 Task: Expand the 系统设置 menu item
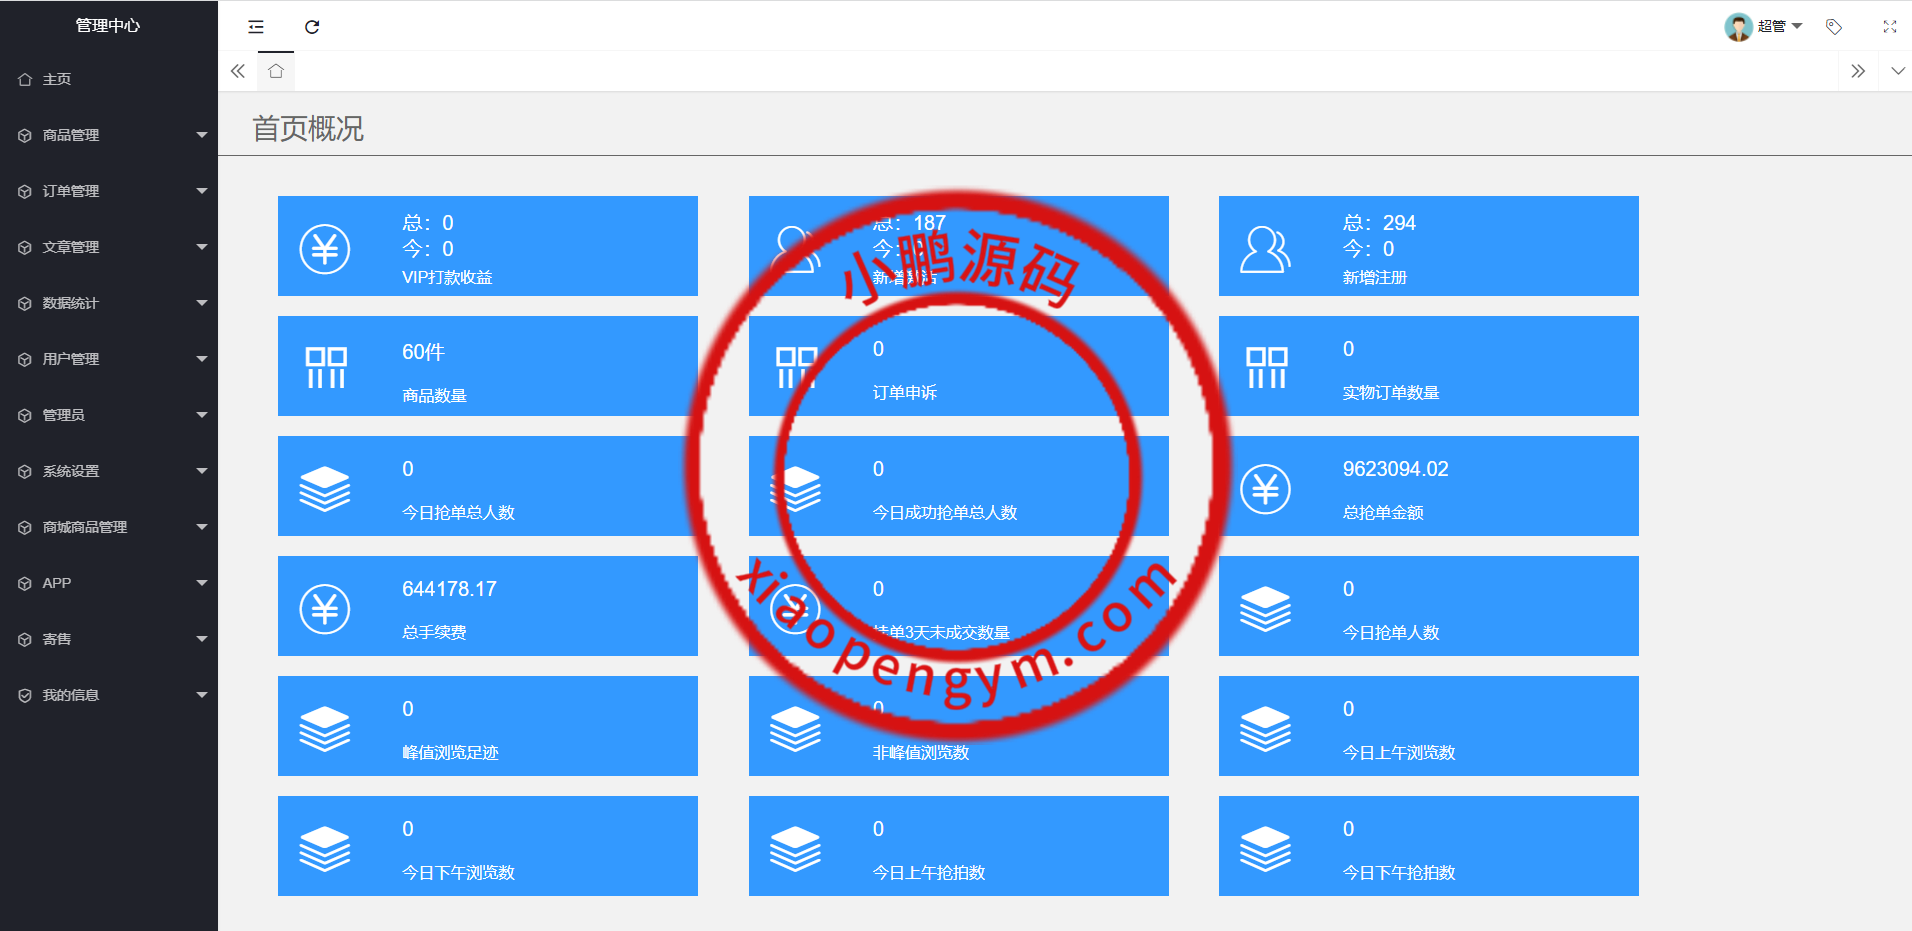[109, 471]
